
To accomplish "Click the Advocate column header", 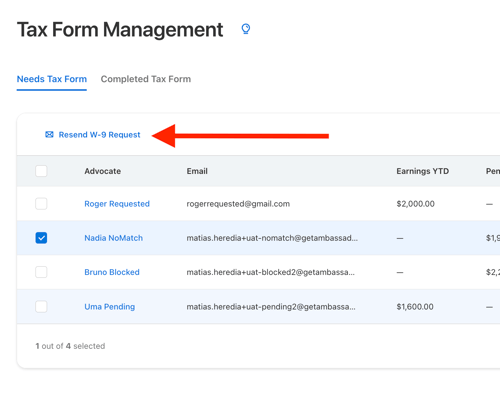I will click(103, 171).
